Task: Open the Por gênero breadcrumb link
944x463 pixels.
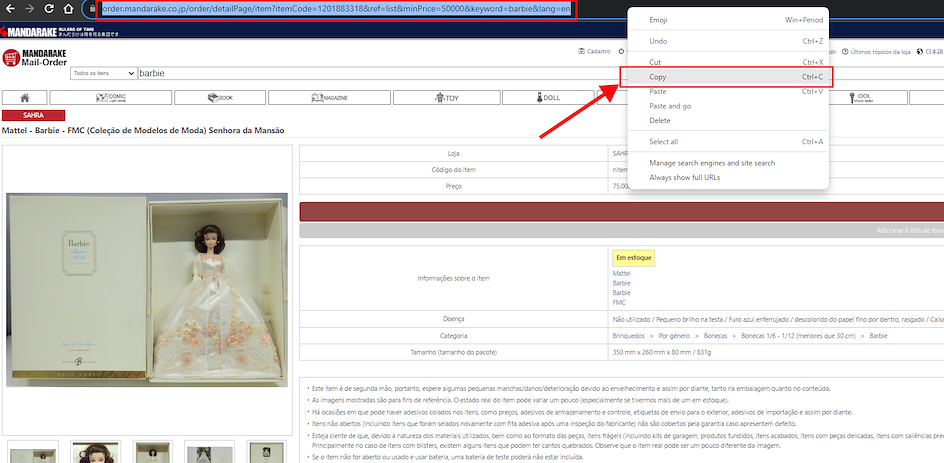Action: point(674,336)
